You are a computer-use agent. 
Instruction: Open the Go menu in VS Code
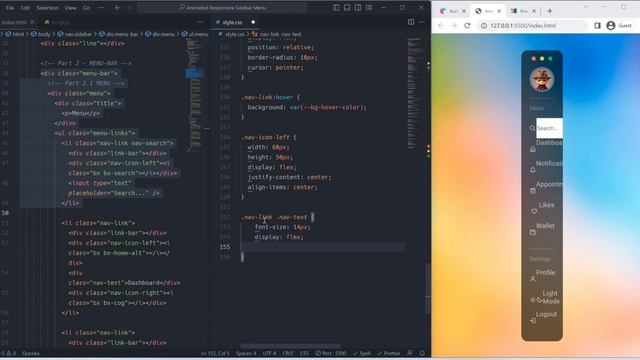86,8
